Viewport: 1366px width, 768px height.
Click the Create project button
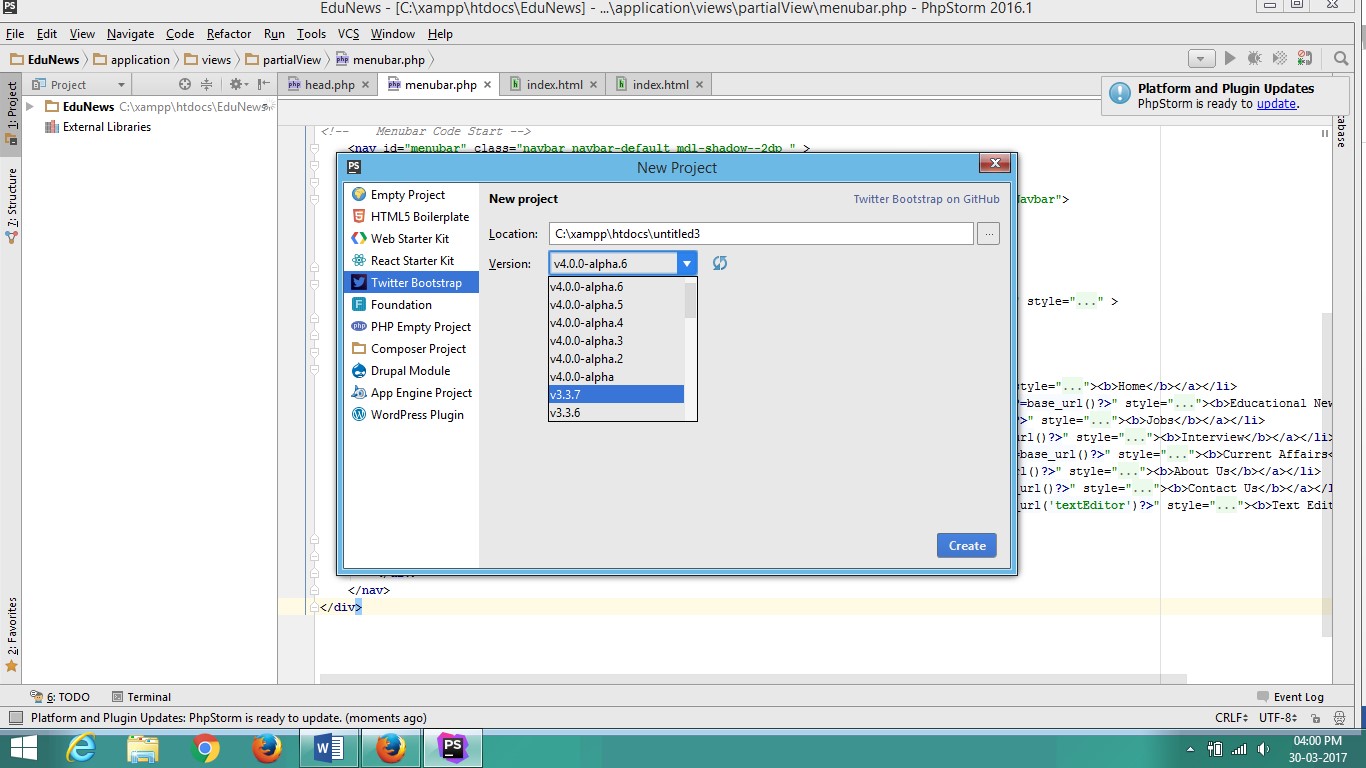tap(967, 546)
